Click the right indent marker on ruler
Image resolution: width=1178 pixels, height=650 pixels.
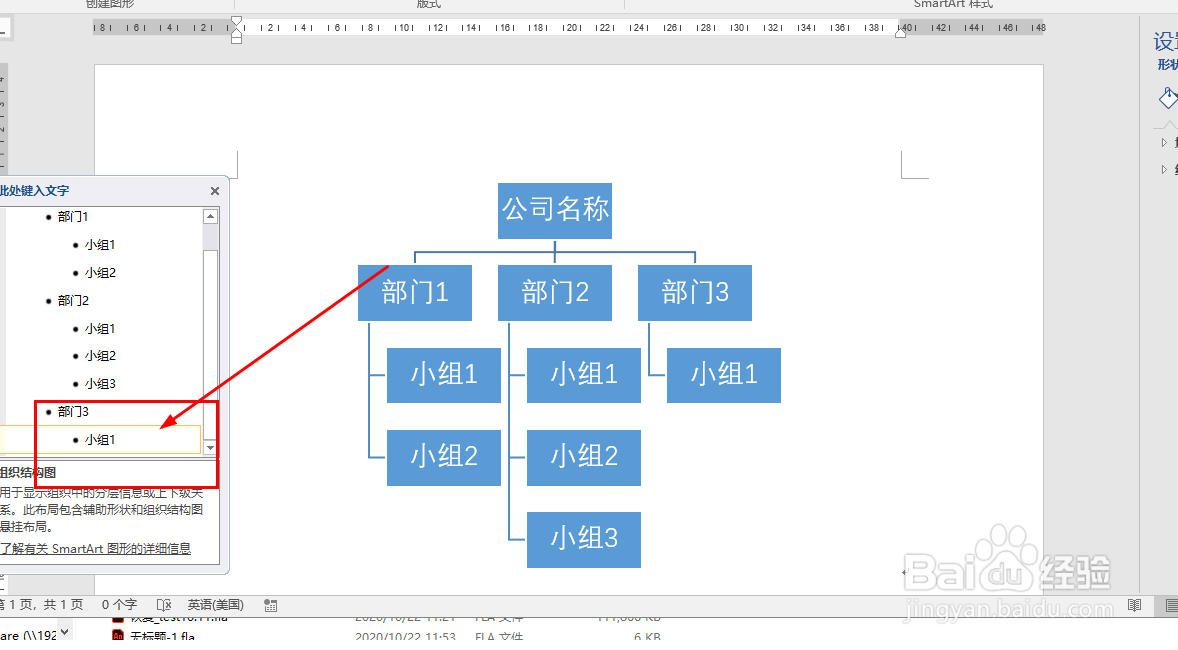point(900,32)
